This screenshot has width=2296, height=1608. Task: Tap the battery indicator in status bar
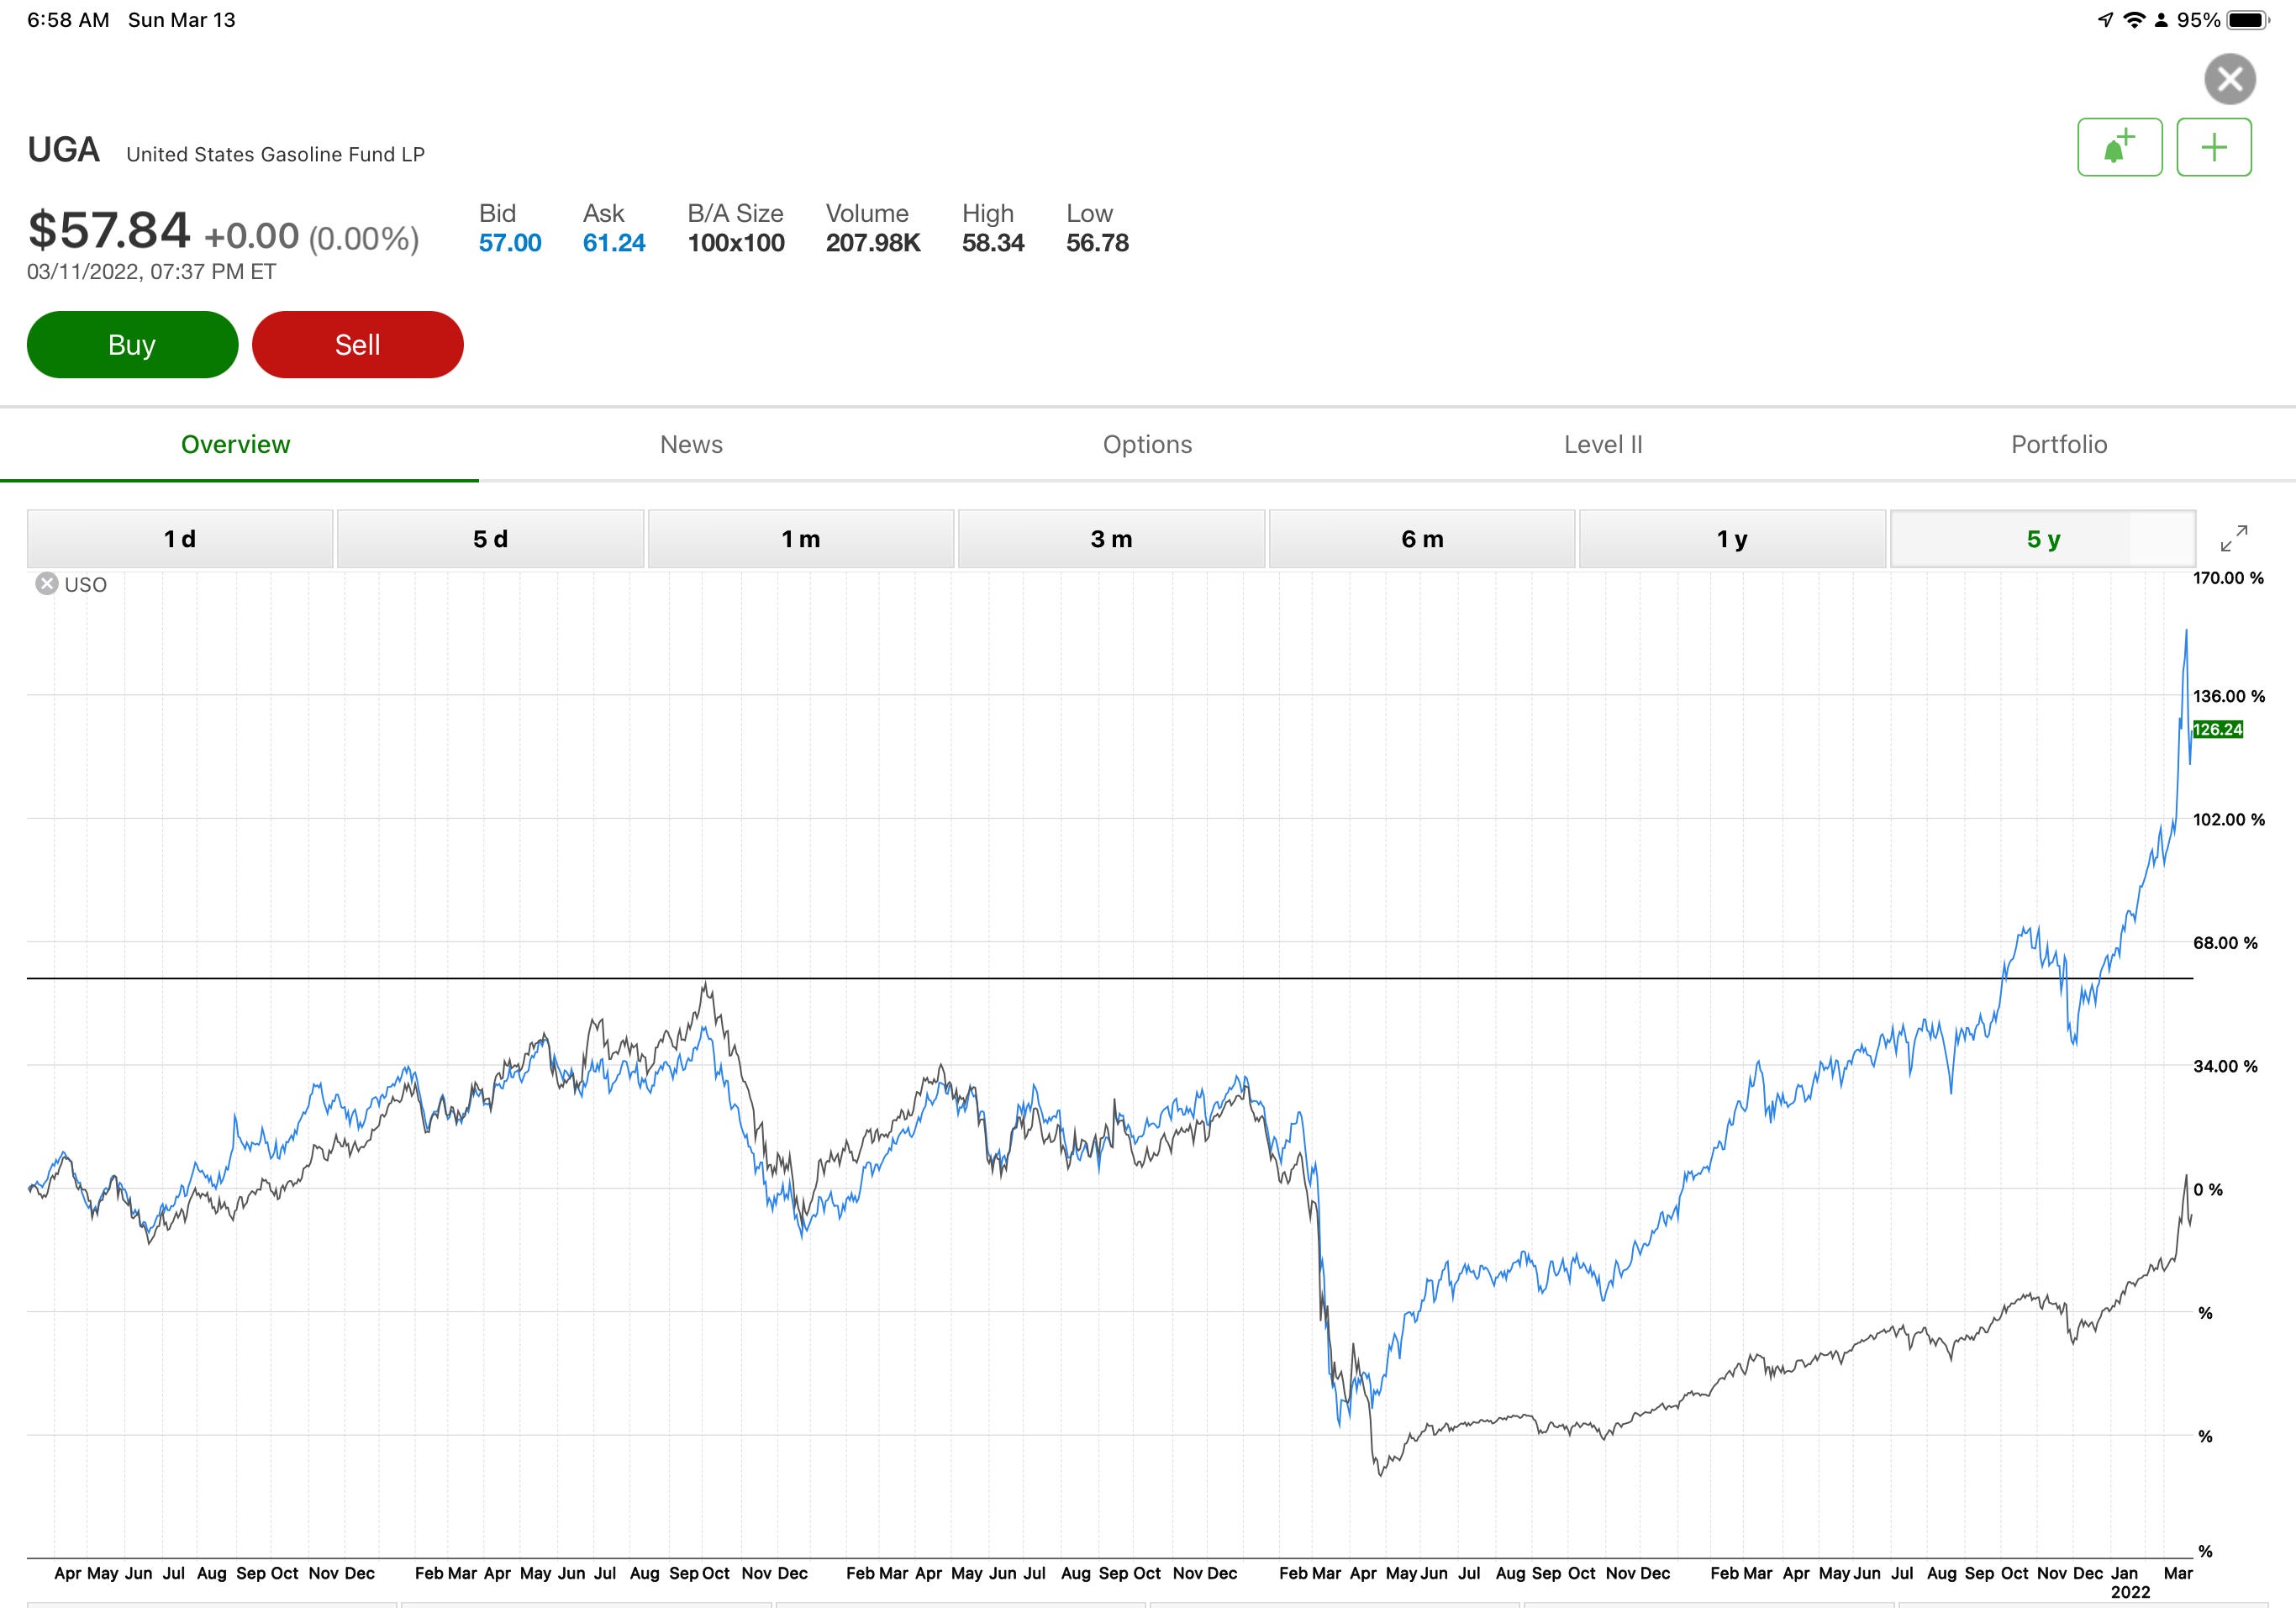tap(2247, 20)
